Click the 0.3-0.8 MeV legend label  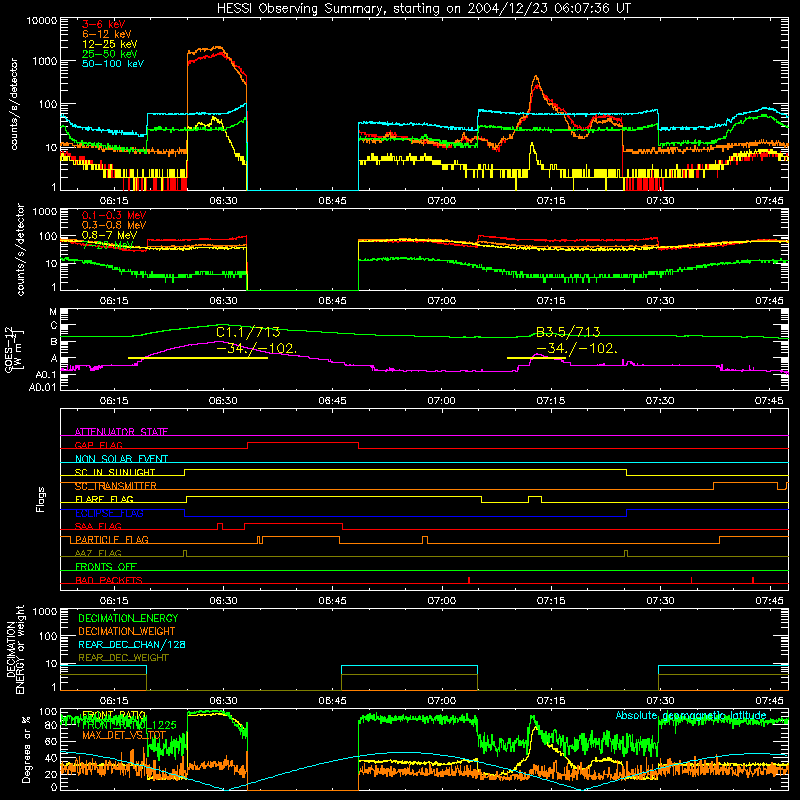click(x=114, y=225)
